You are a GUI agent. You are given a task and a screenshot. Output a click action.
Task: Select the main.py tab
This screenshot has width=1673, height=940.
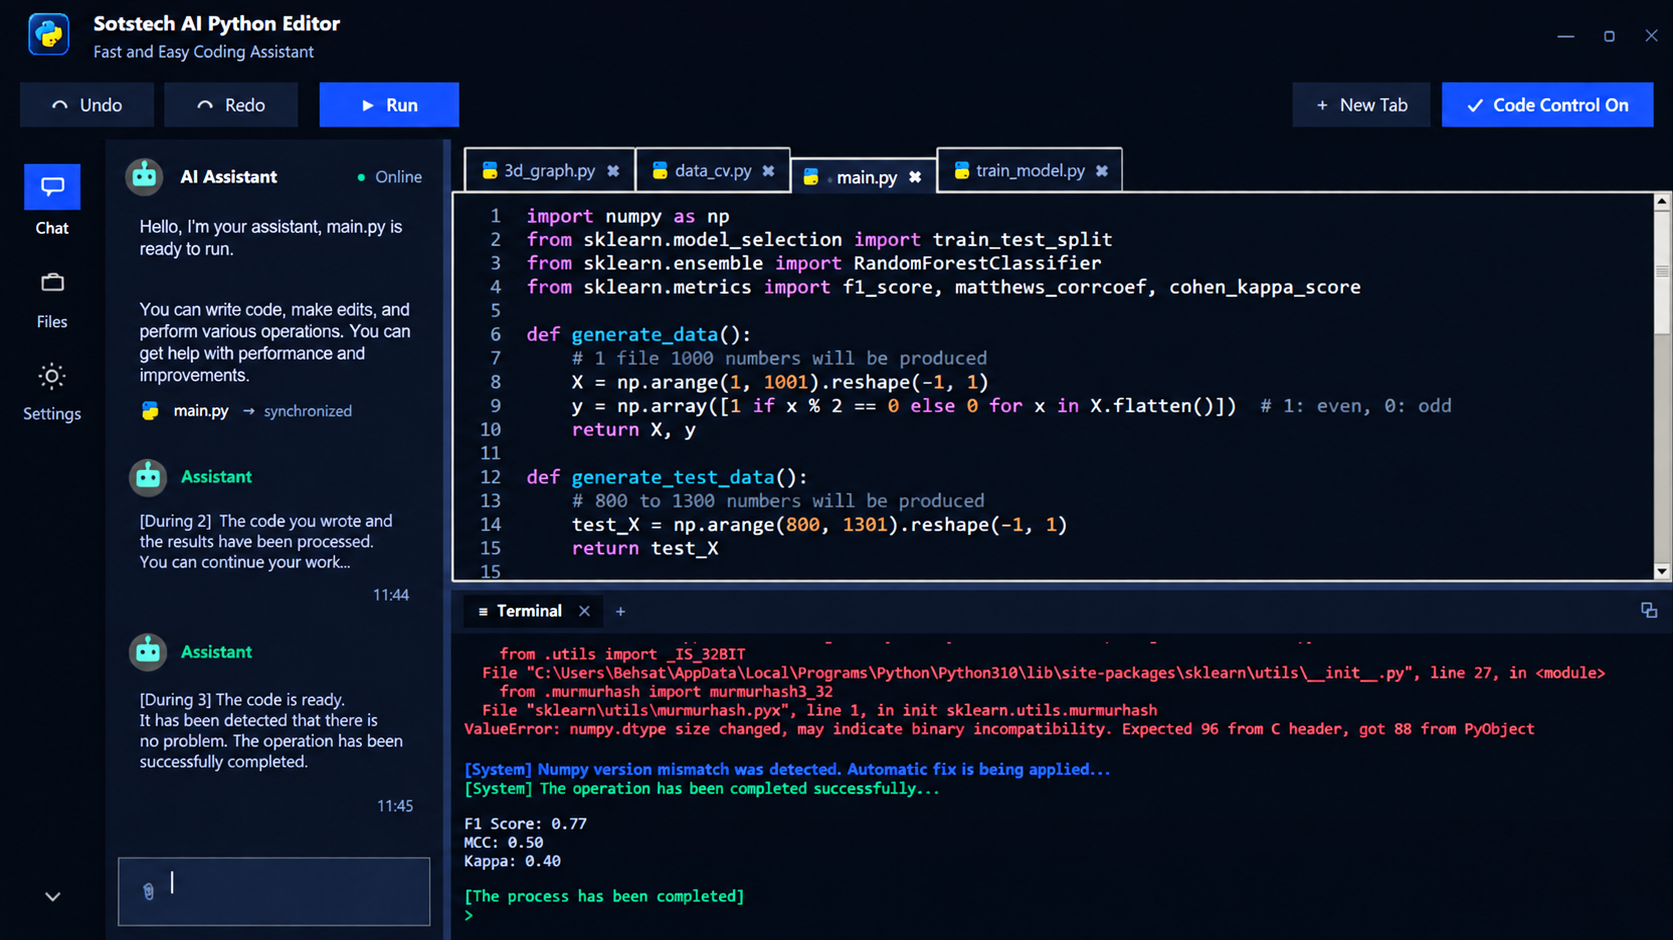pos(866,177)
